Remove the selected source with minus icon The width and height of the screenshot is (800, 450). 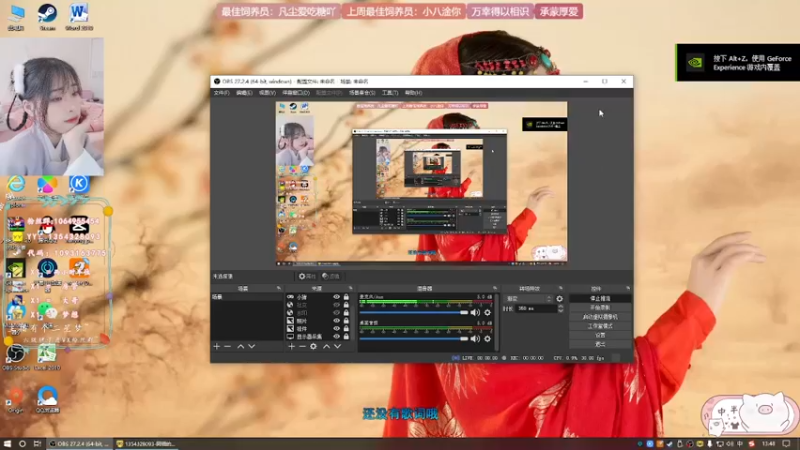click(302, 346)
